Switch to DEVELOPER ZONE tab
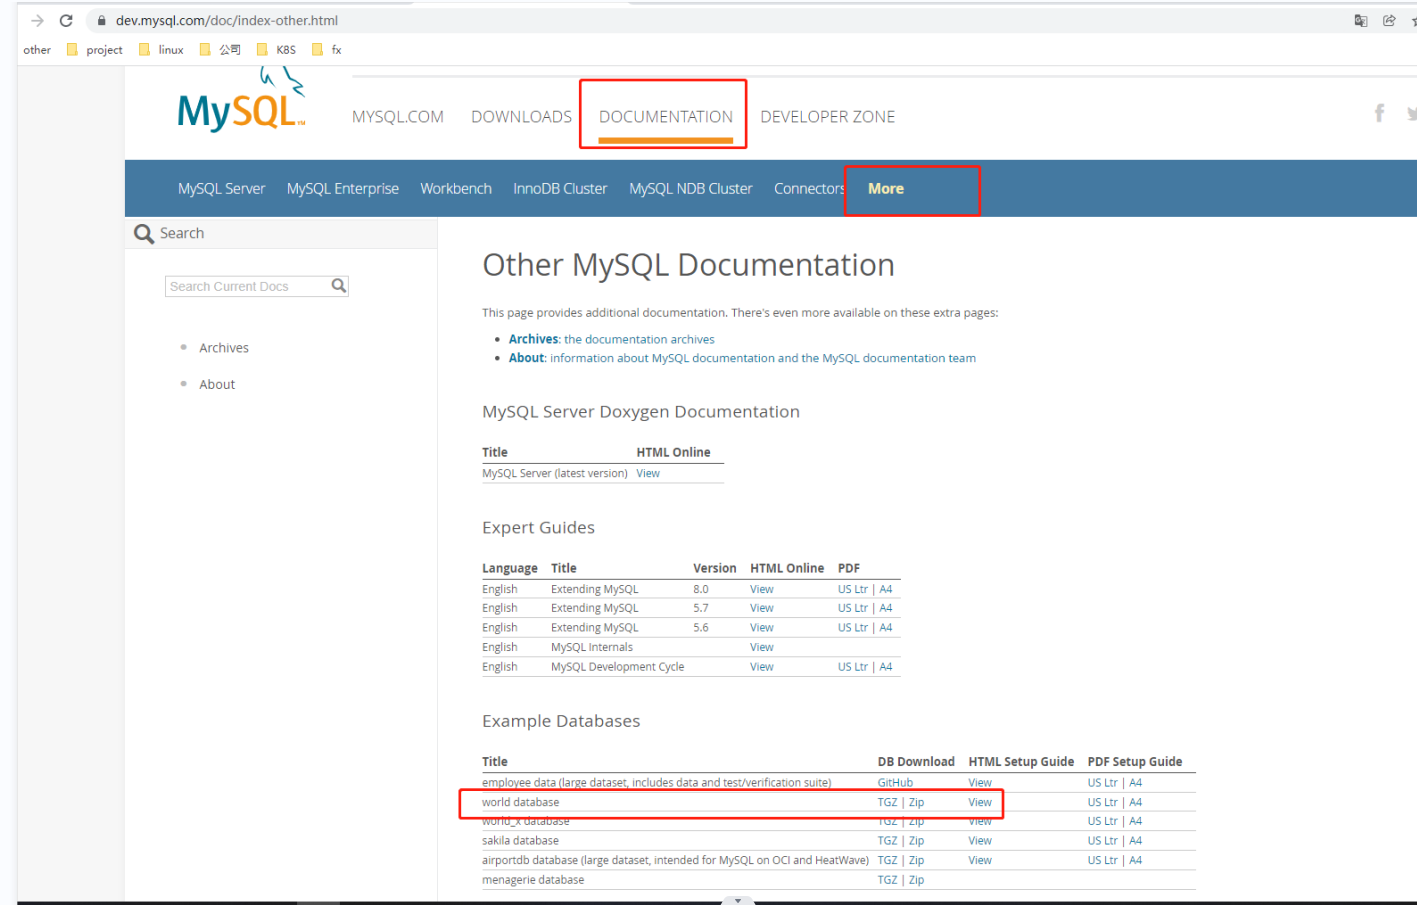The image size is (1417, 905). [828, 117]
